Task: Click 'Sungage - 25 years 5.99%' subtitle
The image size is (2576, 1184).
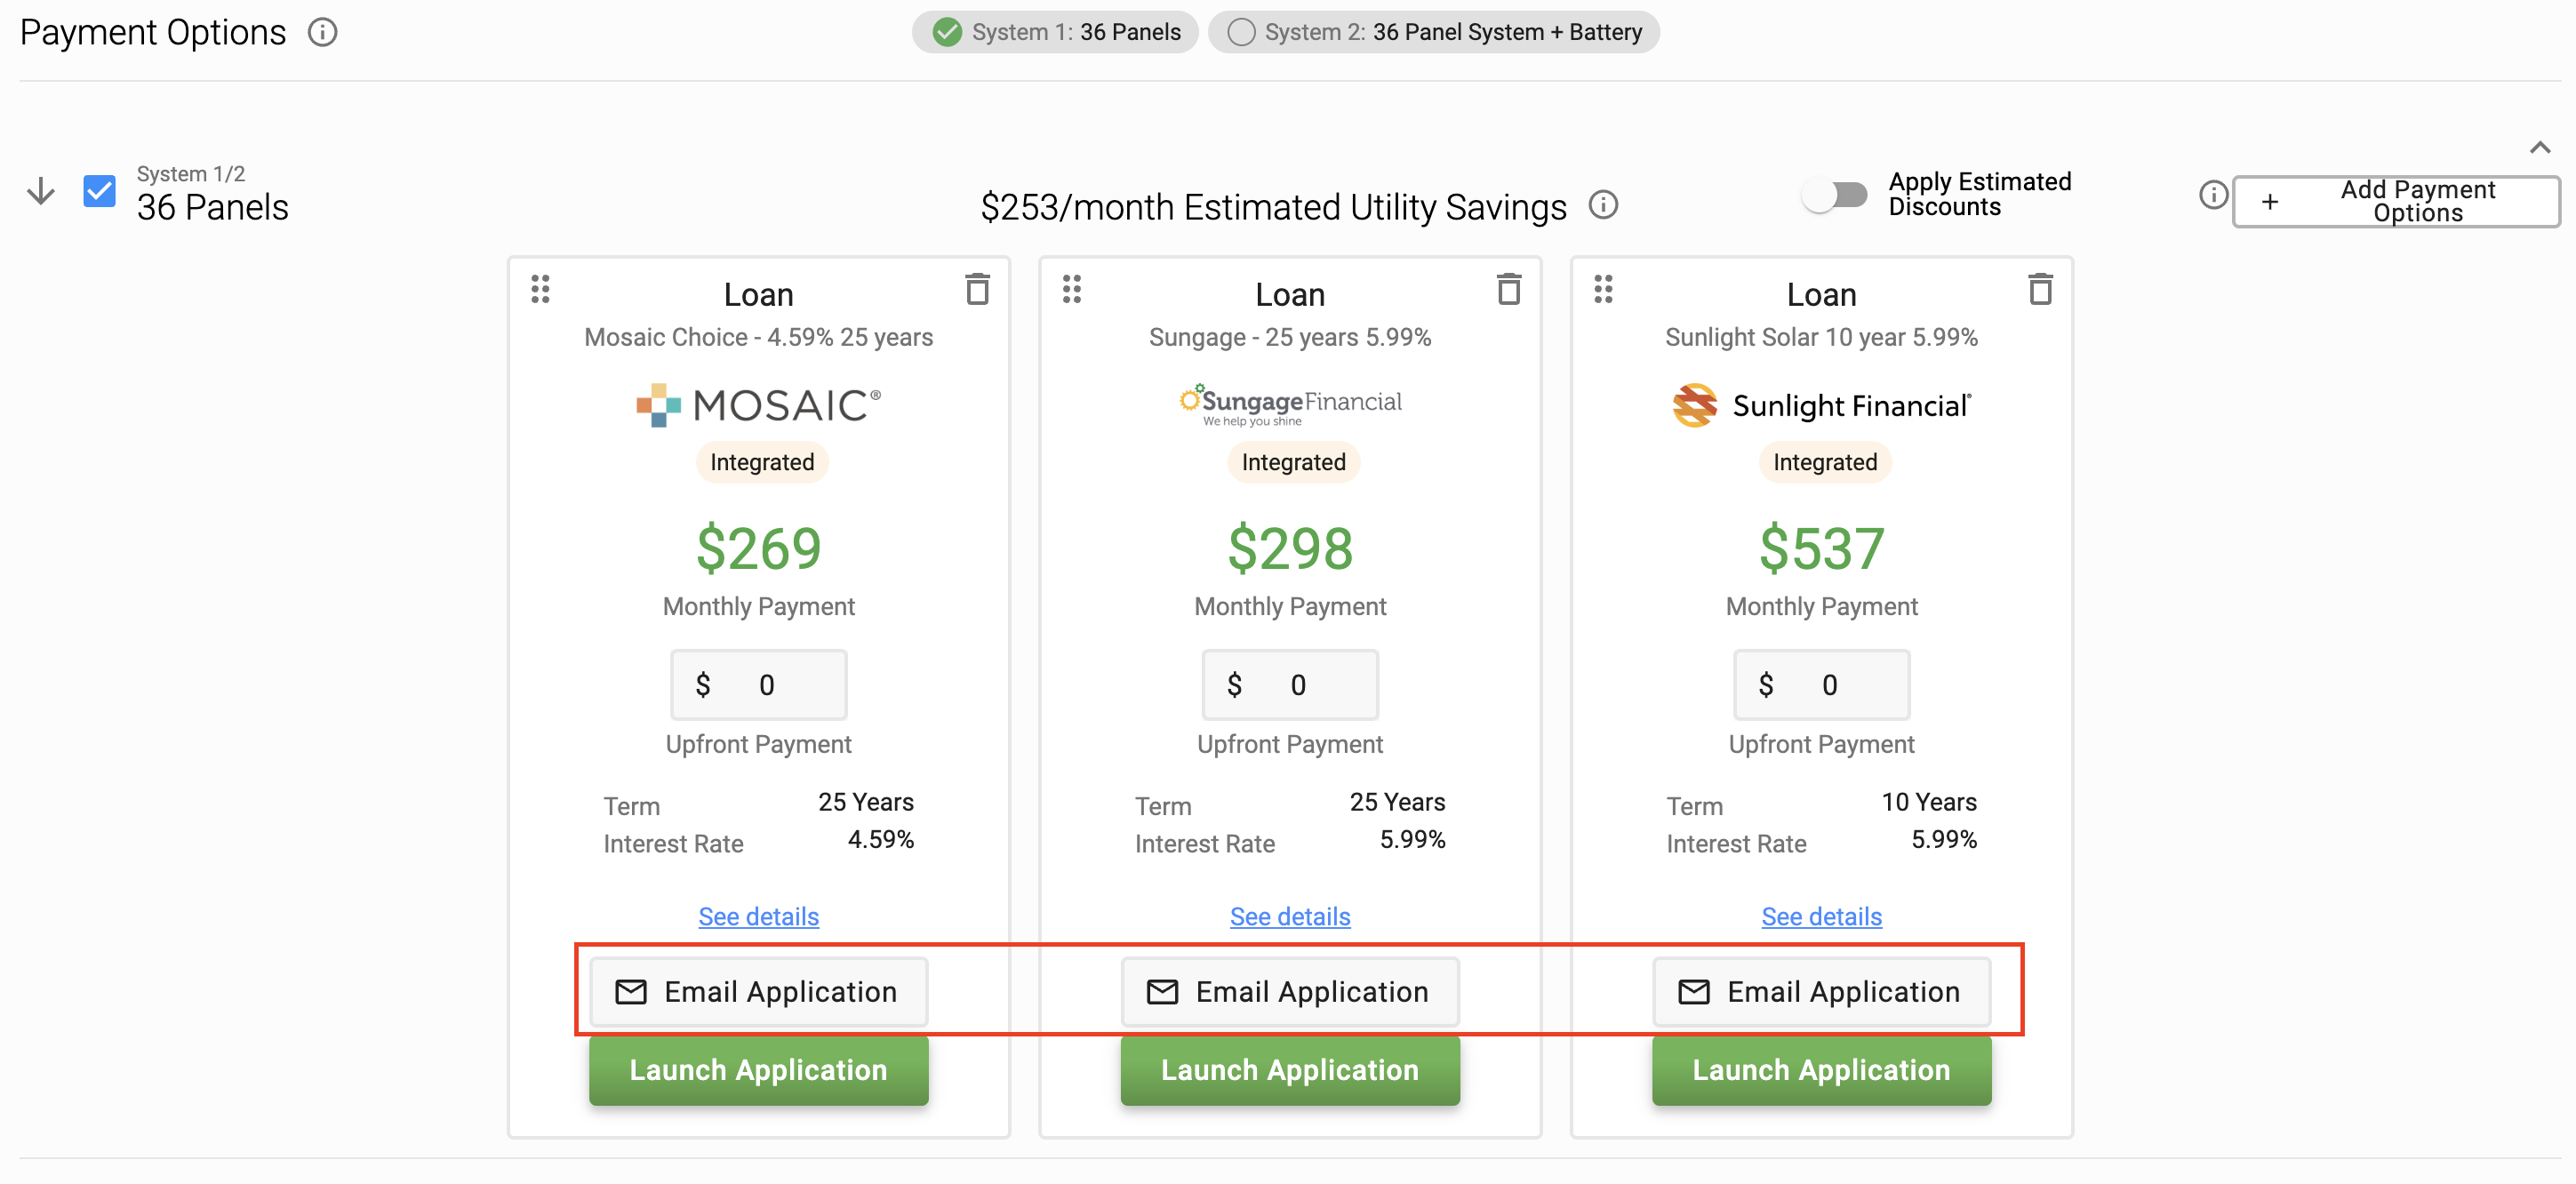Action: coord(1290,337)
